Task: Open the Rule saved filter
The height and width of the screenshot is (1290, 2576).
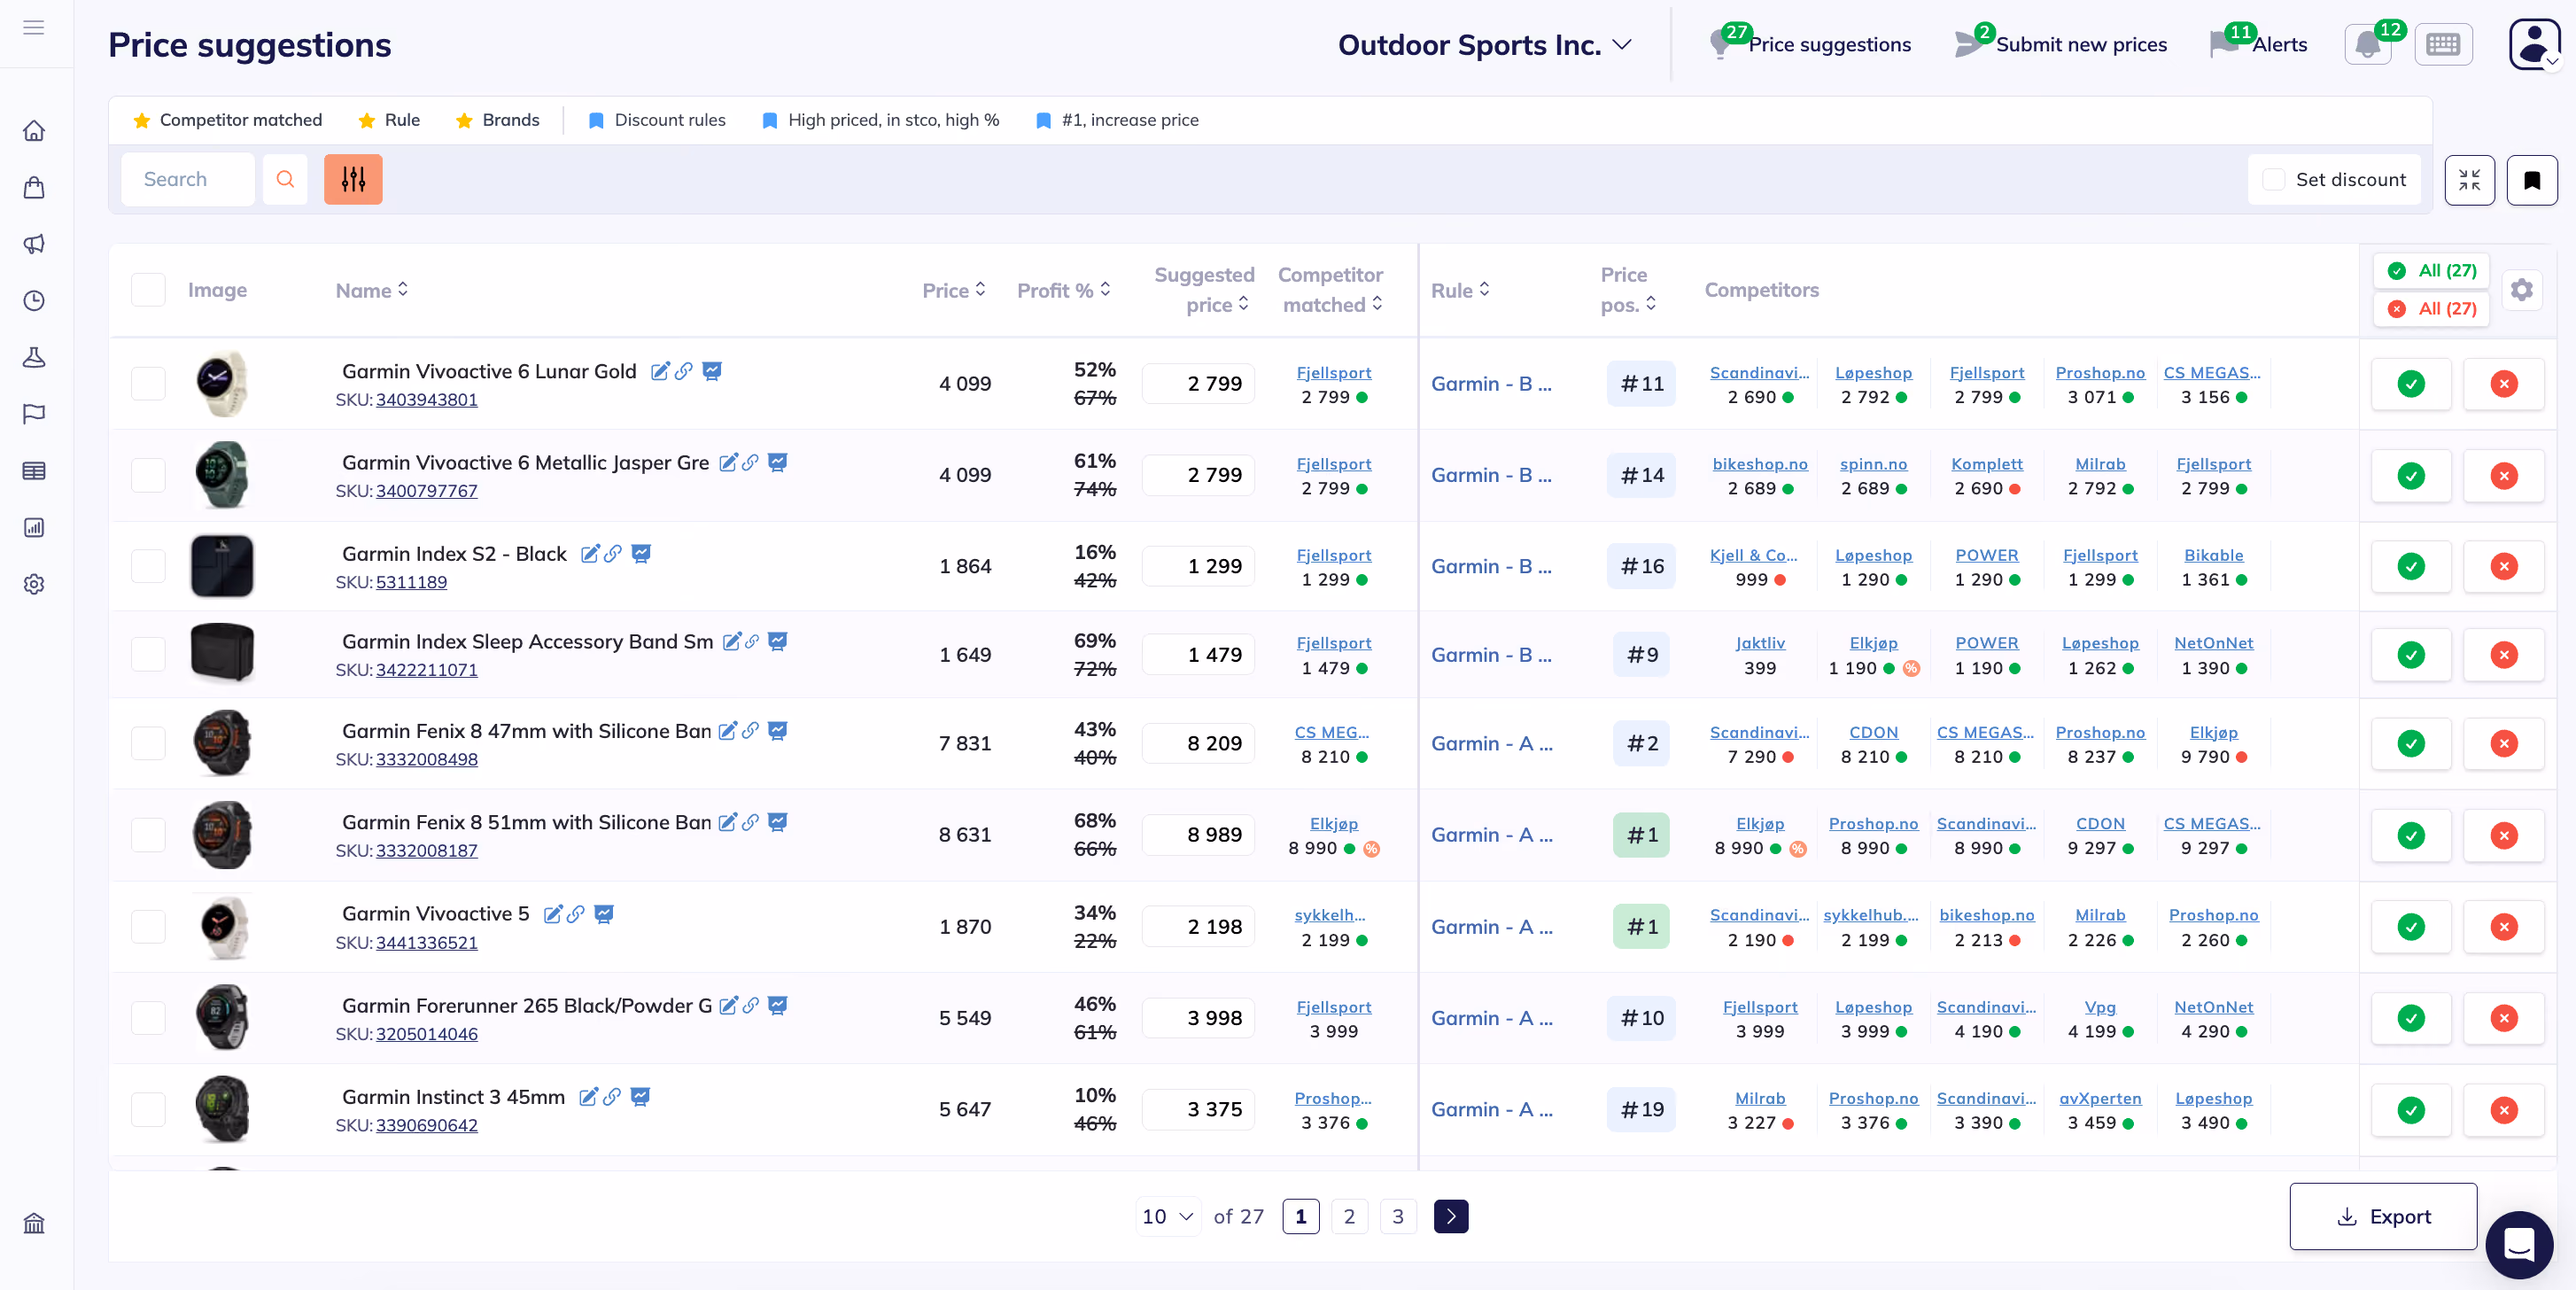Action: pos(388,120)
